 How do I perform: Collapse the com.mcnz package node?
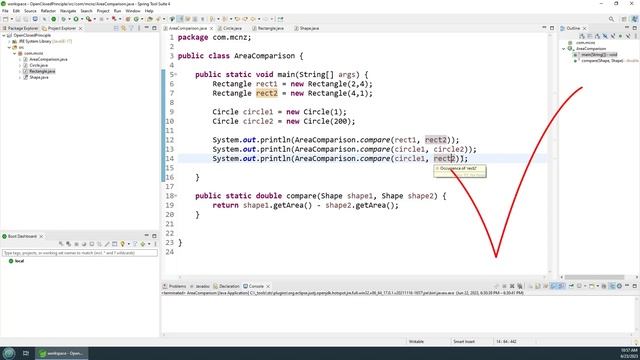coord(15,53)
